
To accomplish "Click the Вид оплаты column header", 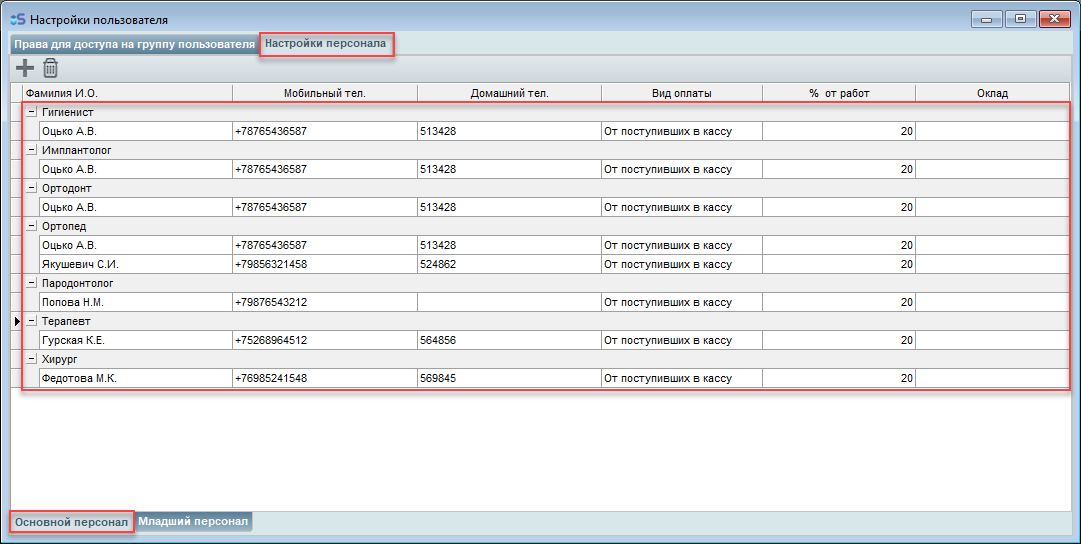I will pyautogui.click(x=681, y=93).
